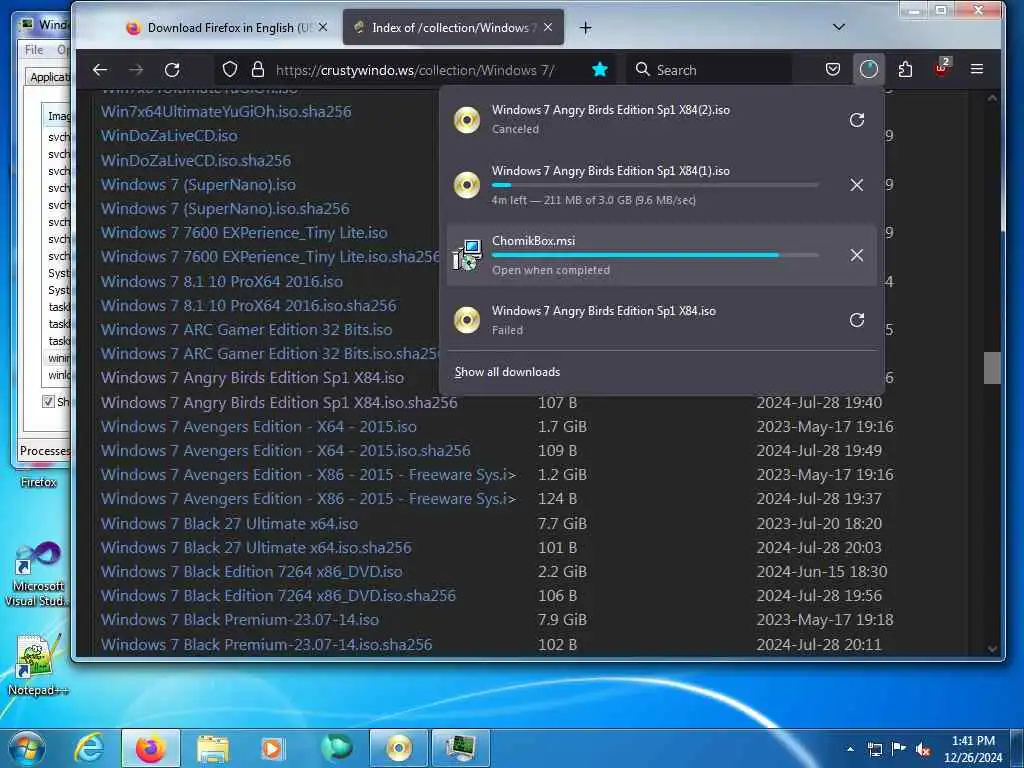Open Windows 7 ARC Gamer Edition 32 Bits.iso
The width and height of the screenshot is (1024, 768).
[x=246, y=330]
